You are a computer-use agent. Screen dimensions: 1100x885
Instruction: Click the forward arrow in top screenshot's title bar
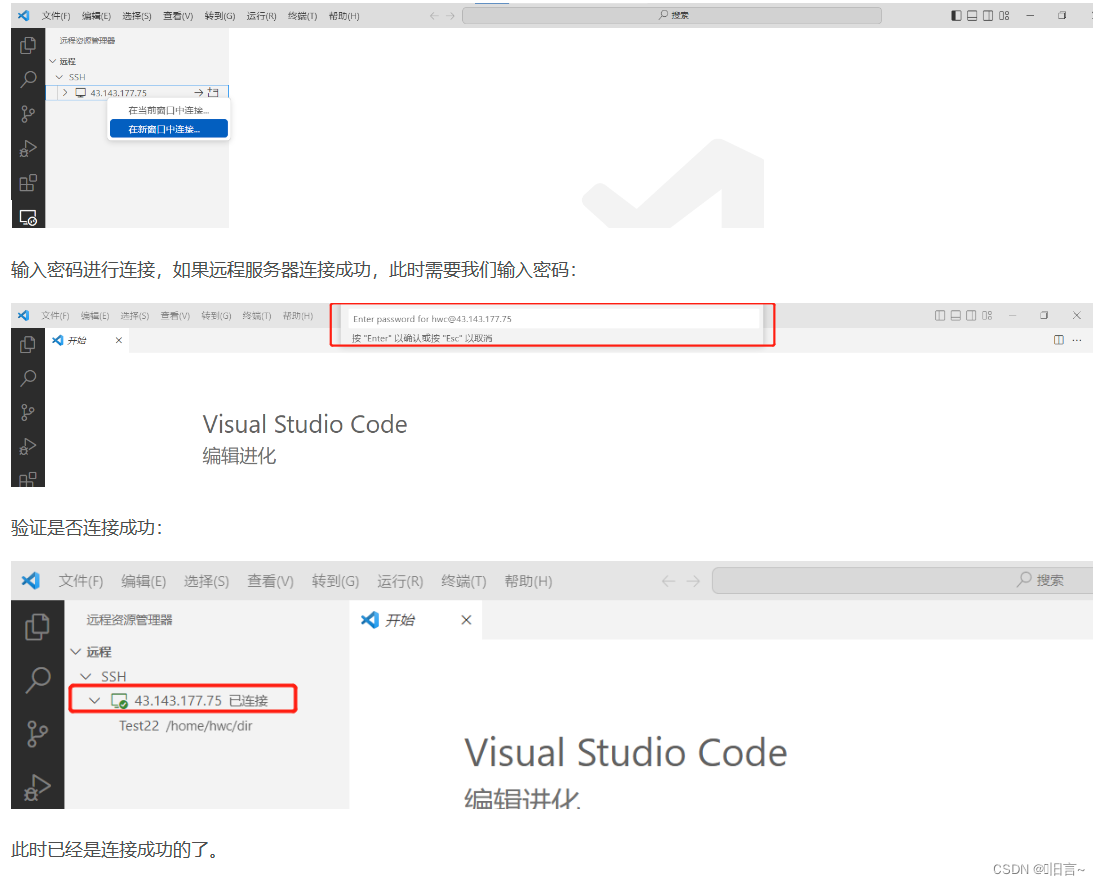(x=450, y=15)
